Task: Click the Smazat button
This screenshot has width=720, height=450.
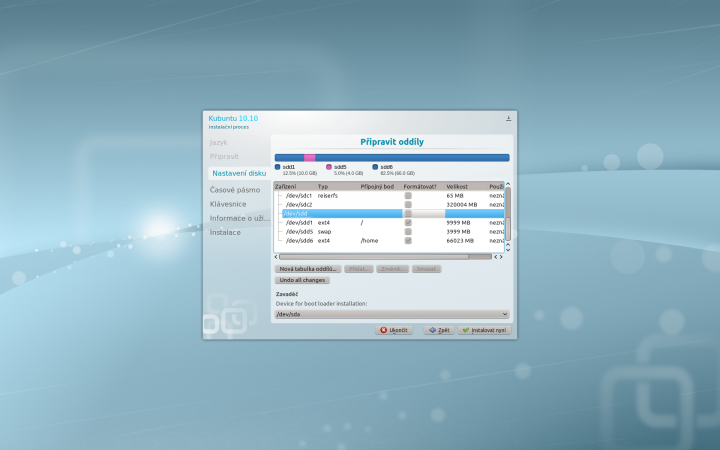Action: coord(427,269)
